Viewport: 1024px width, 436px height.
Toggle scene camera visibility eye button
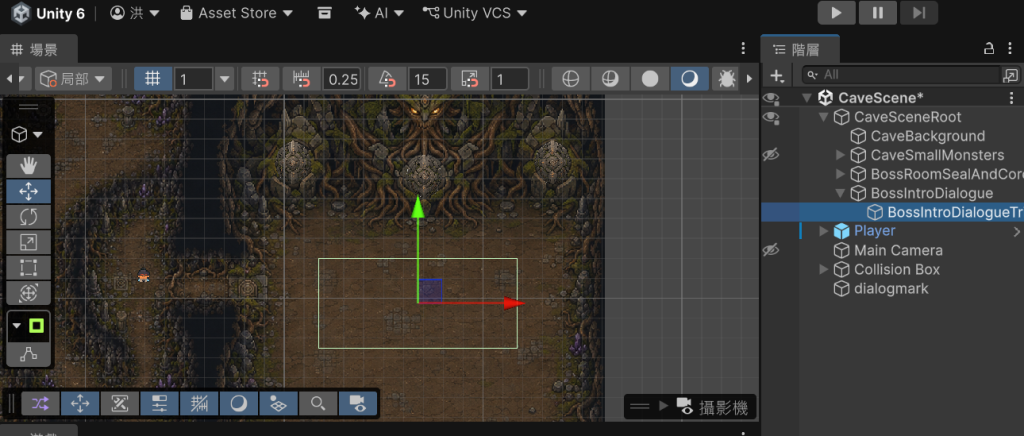point(358,404)
